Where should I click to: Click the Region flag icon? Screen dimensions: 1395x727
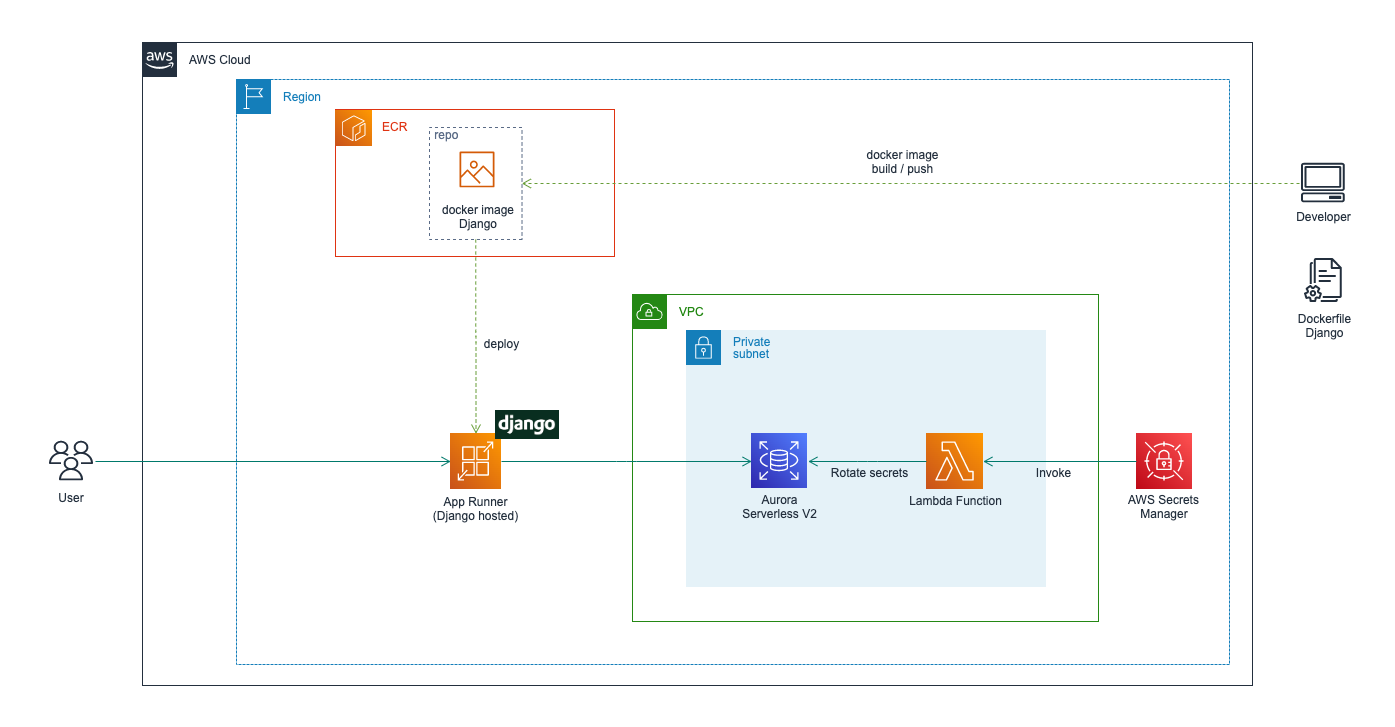point(253,96)
